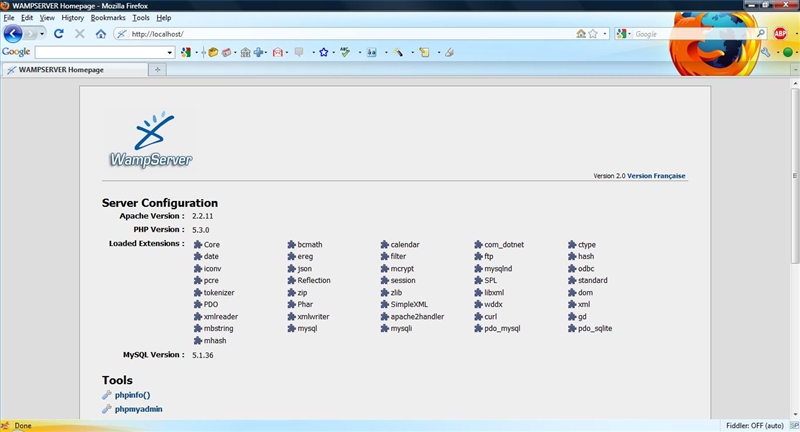The image size is (800, 432).
Task: Click the greyed forward arrow button
Action: click(x=31, y=34)
